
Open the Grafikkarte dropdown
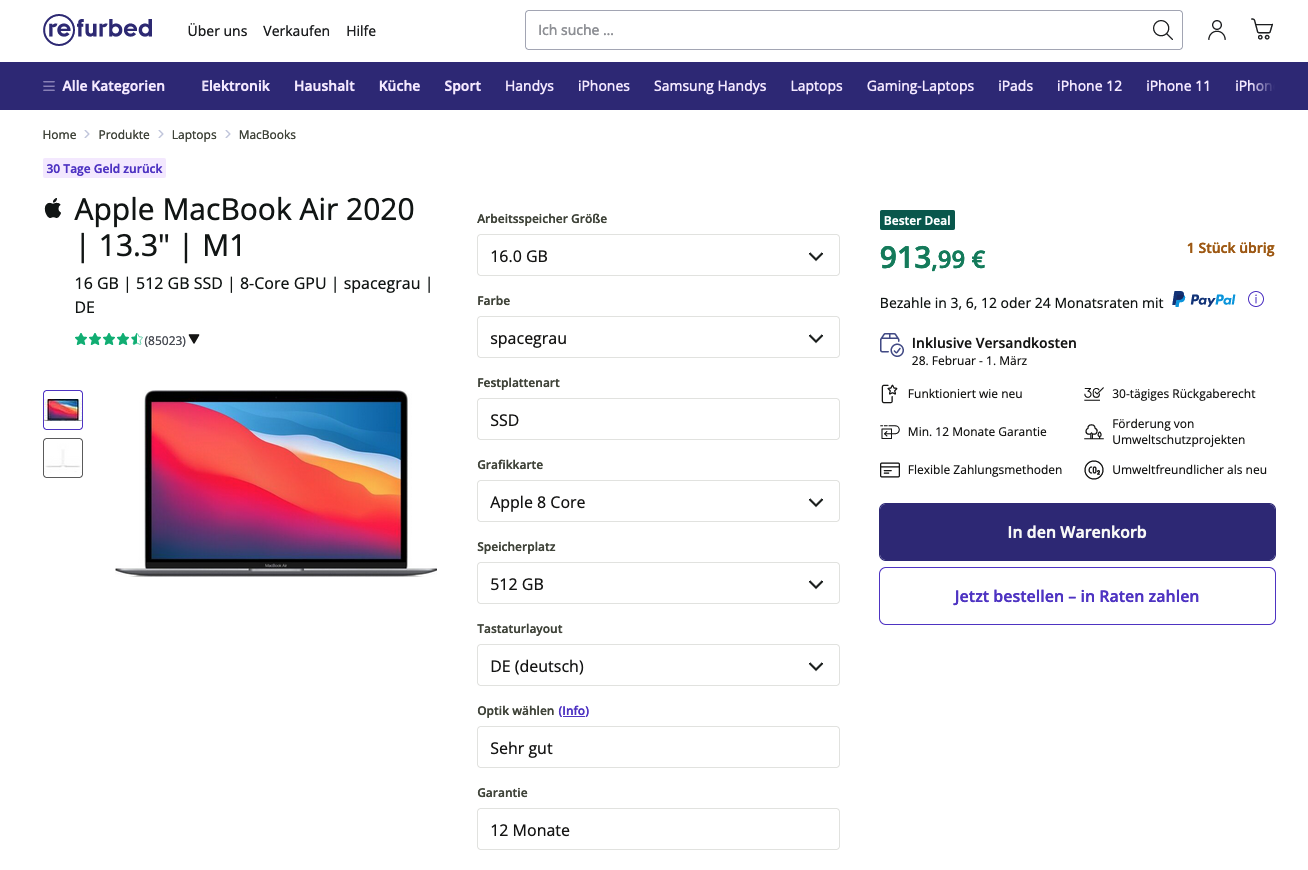[658, 501]
